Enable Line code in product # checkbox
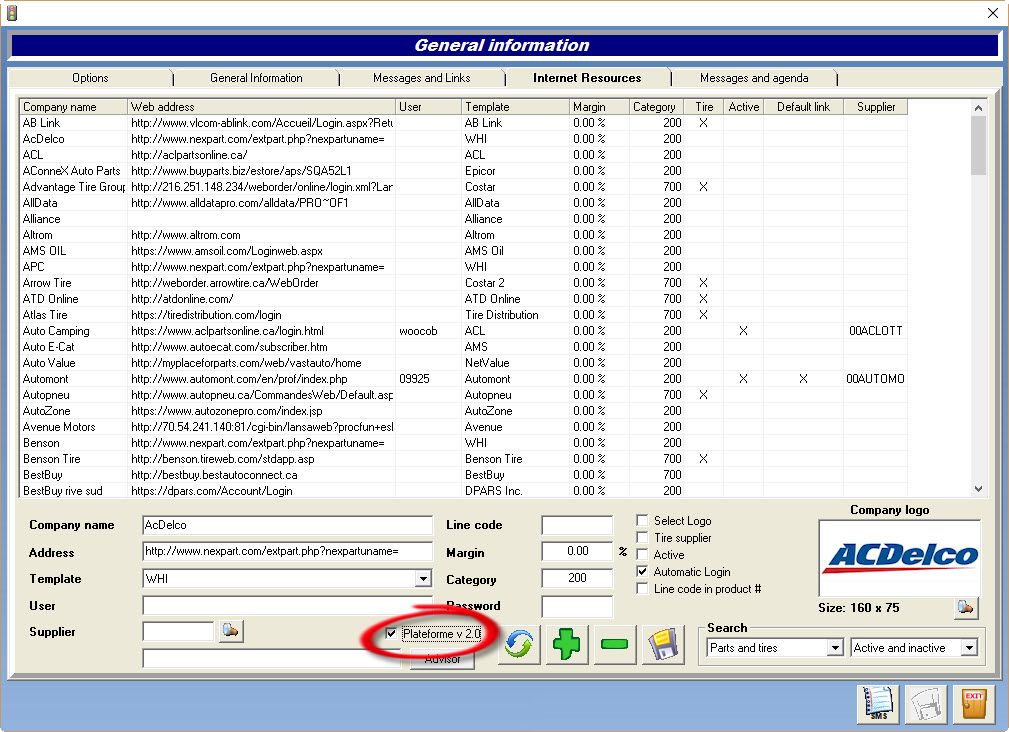1009x732 pixels. [642, 589]
